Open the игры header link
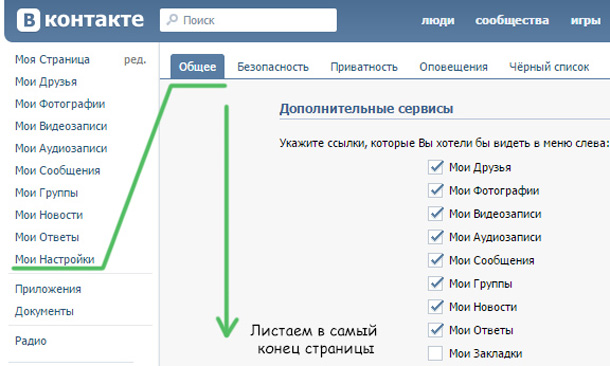This screenshot has width=610, height=366. 585,20
